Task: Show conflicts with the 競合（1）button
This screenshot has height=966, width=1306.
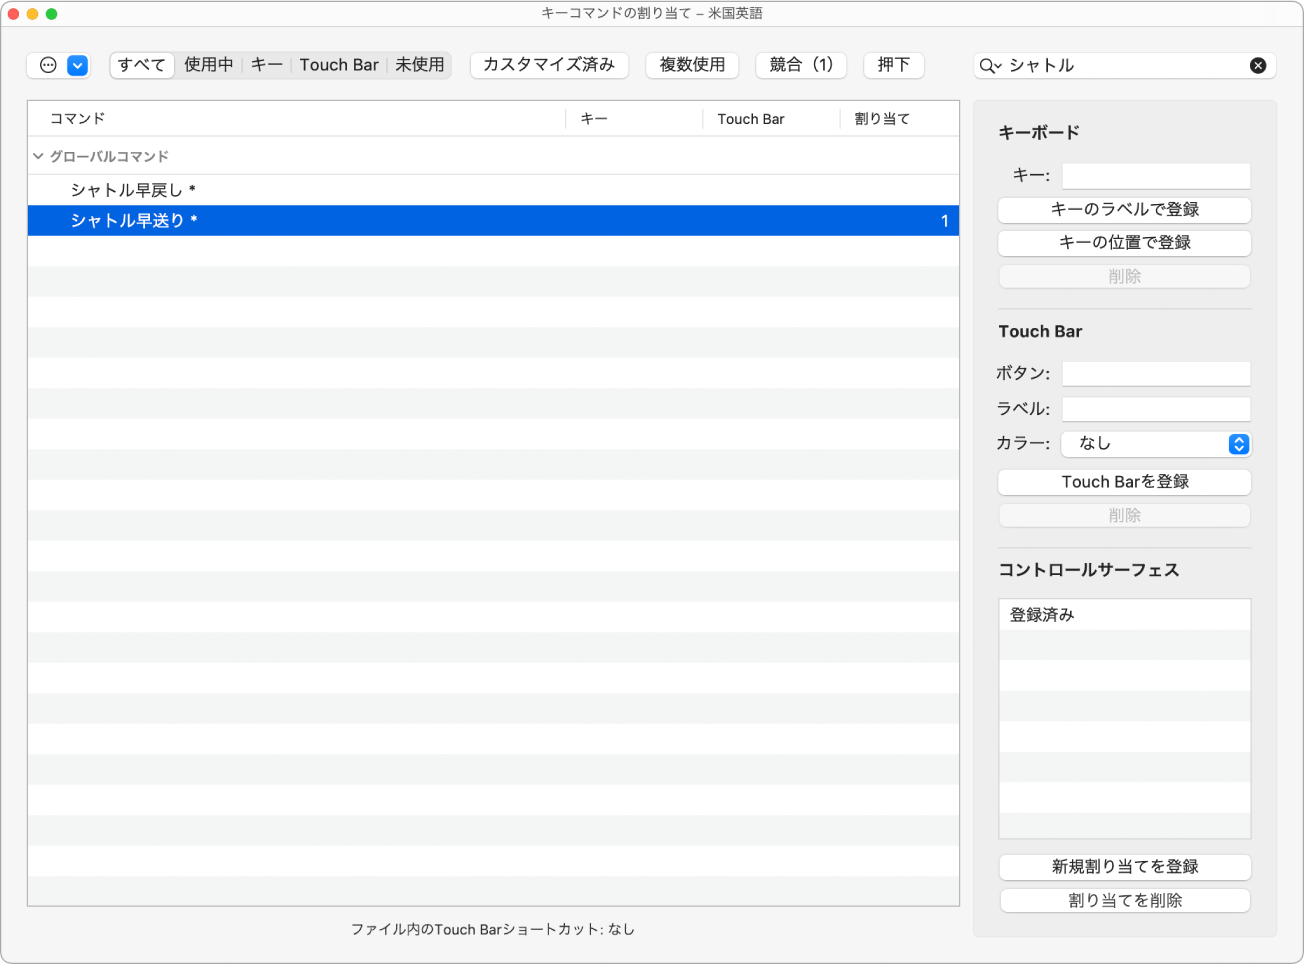Action: tap(801, 65)
